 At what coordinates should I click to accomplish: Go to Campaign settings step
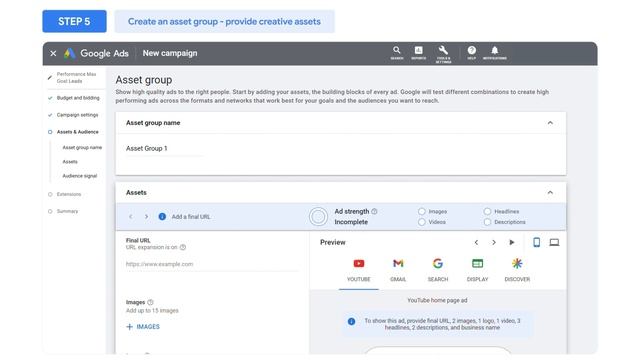78,115
